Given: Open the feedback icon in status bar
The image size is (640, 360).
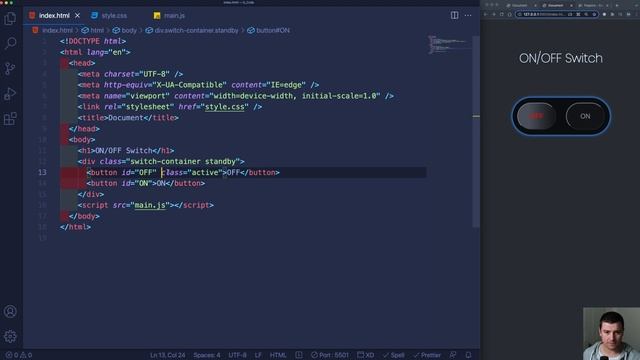Looking at the screenshot, I should [x=453, y=355].
